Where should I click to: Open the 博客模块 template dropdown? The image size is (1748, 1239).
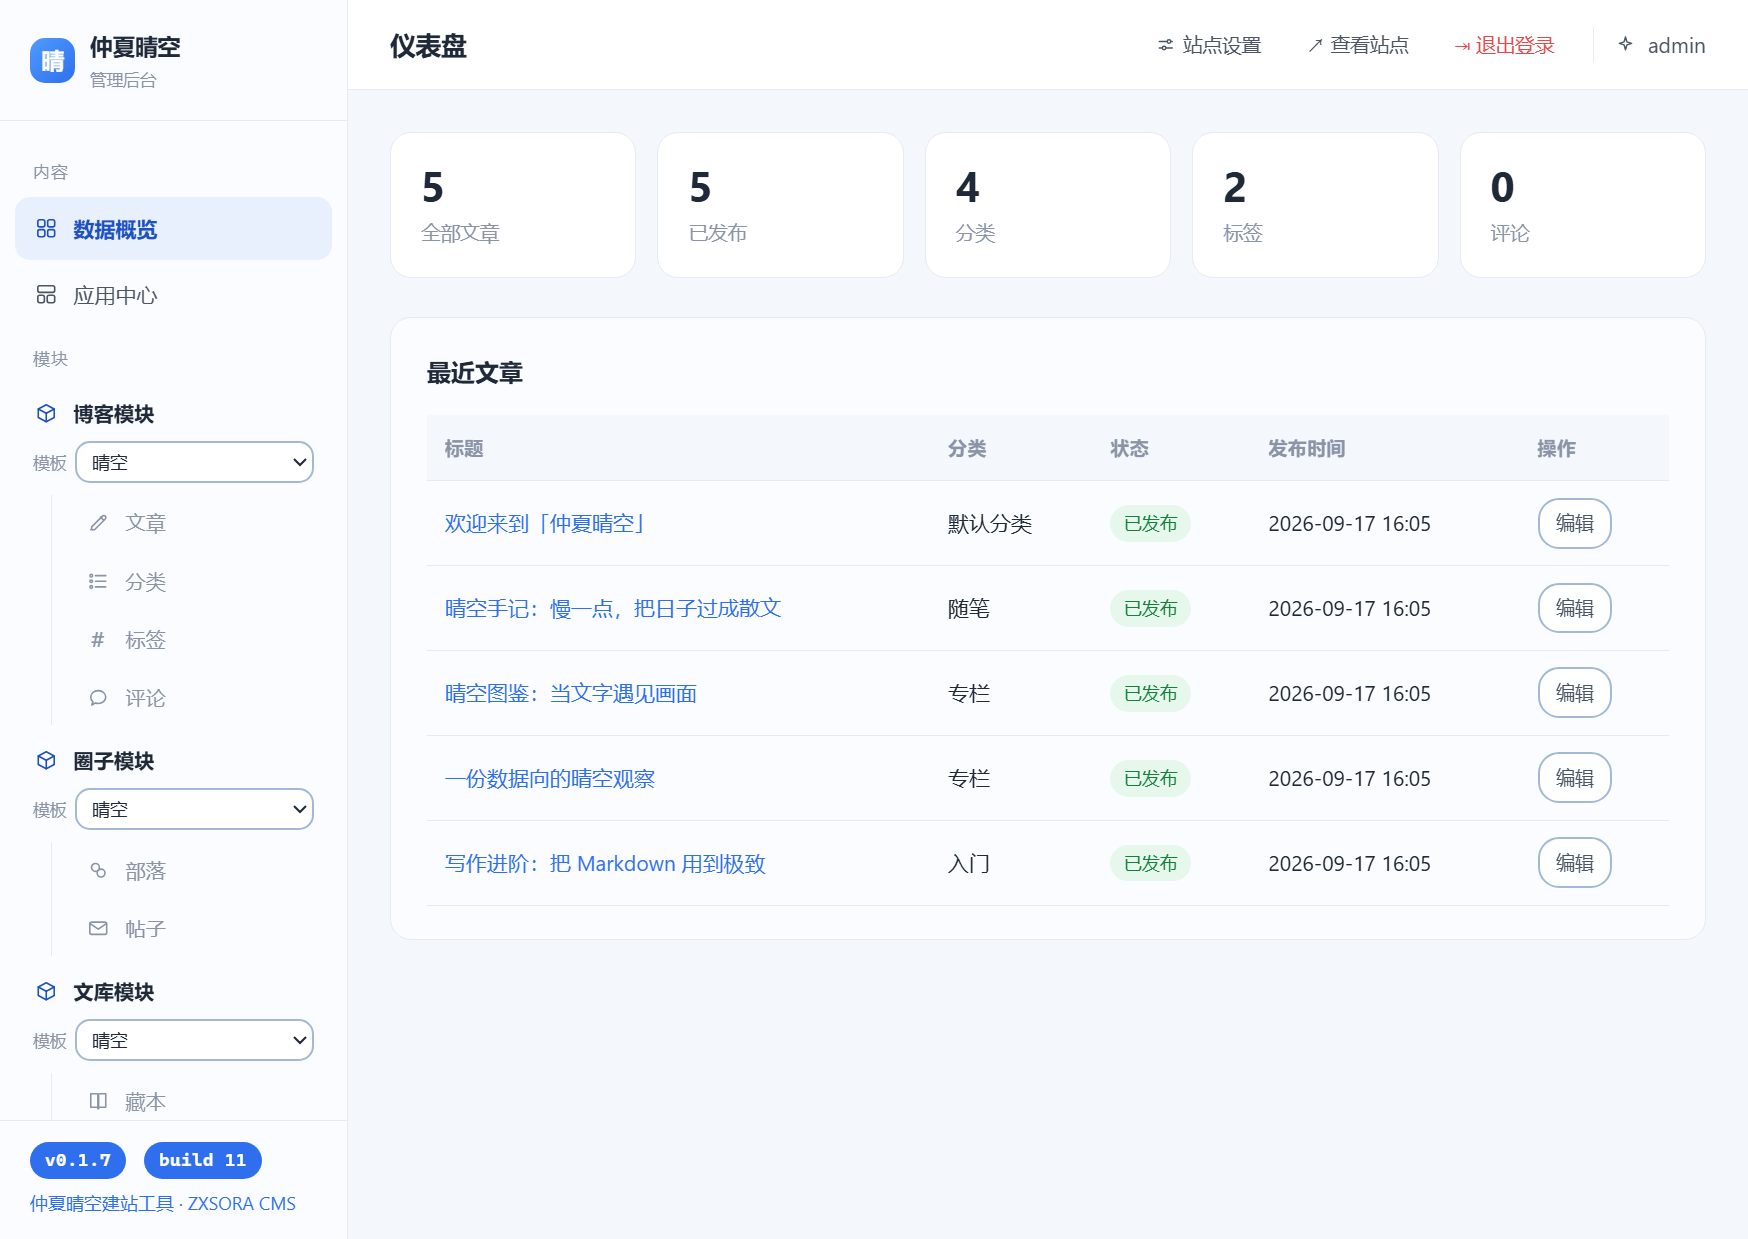[194, 462]
